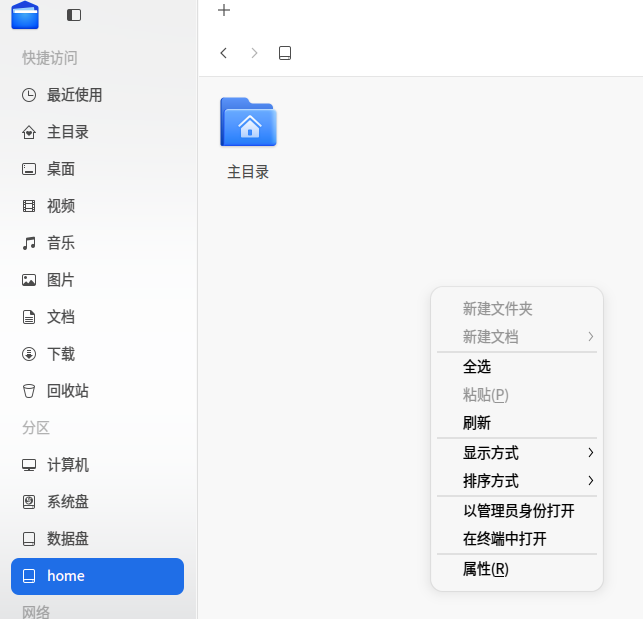Open 回收站 in the sidebar
This screenshot has width=643, height=619.
[98, 391]
